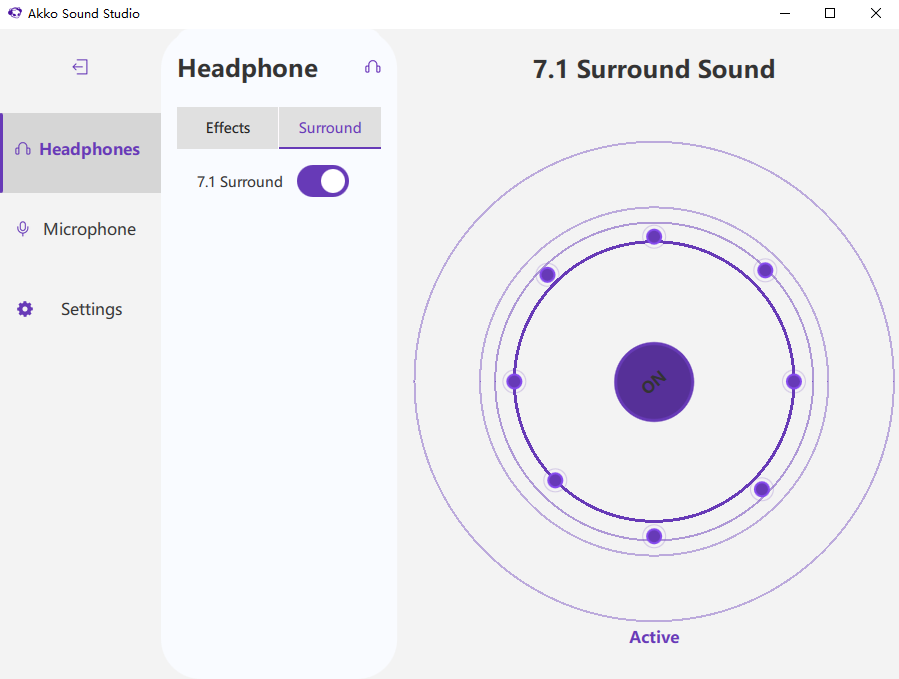Click the Microphone icon in the sidebar

pyautogui.click(x=22, y=228)
